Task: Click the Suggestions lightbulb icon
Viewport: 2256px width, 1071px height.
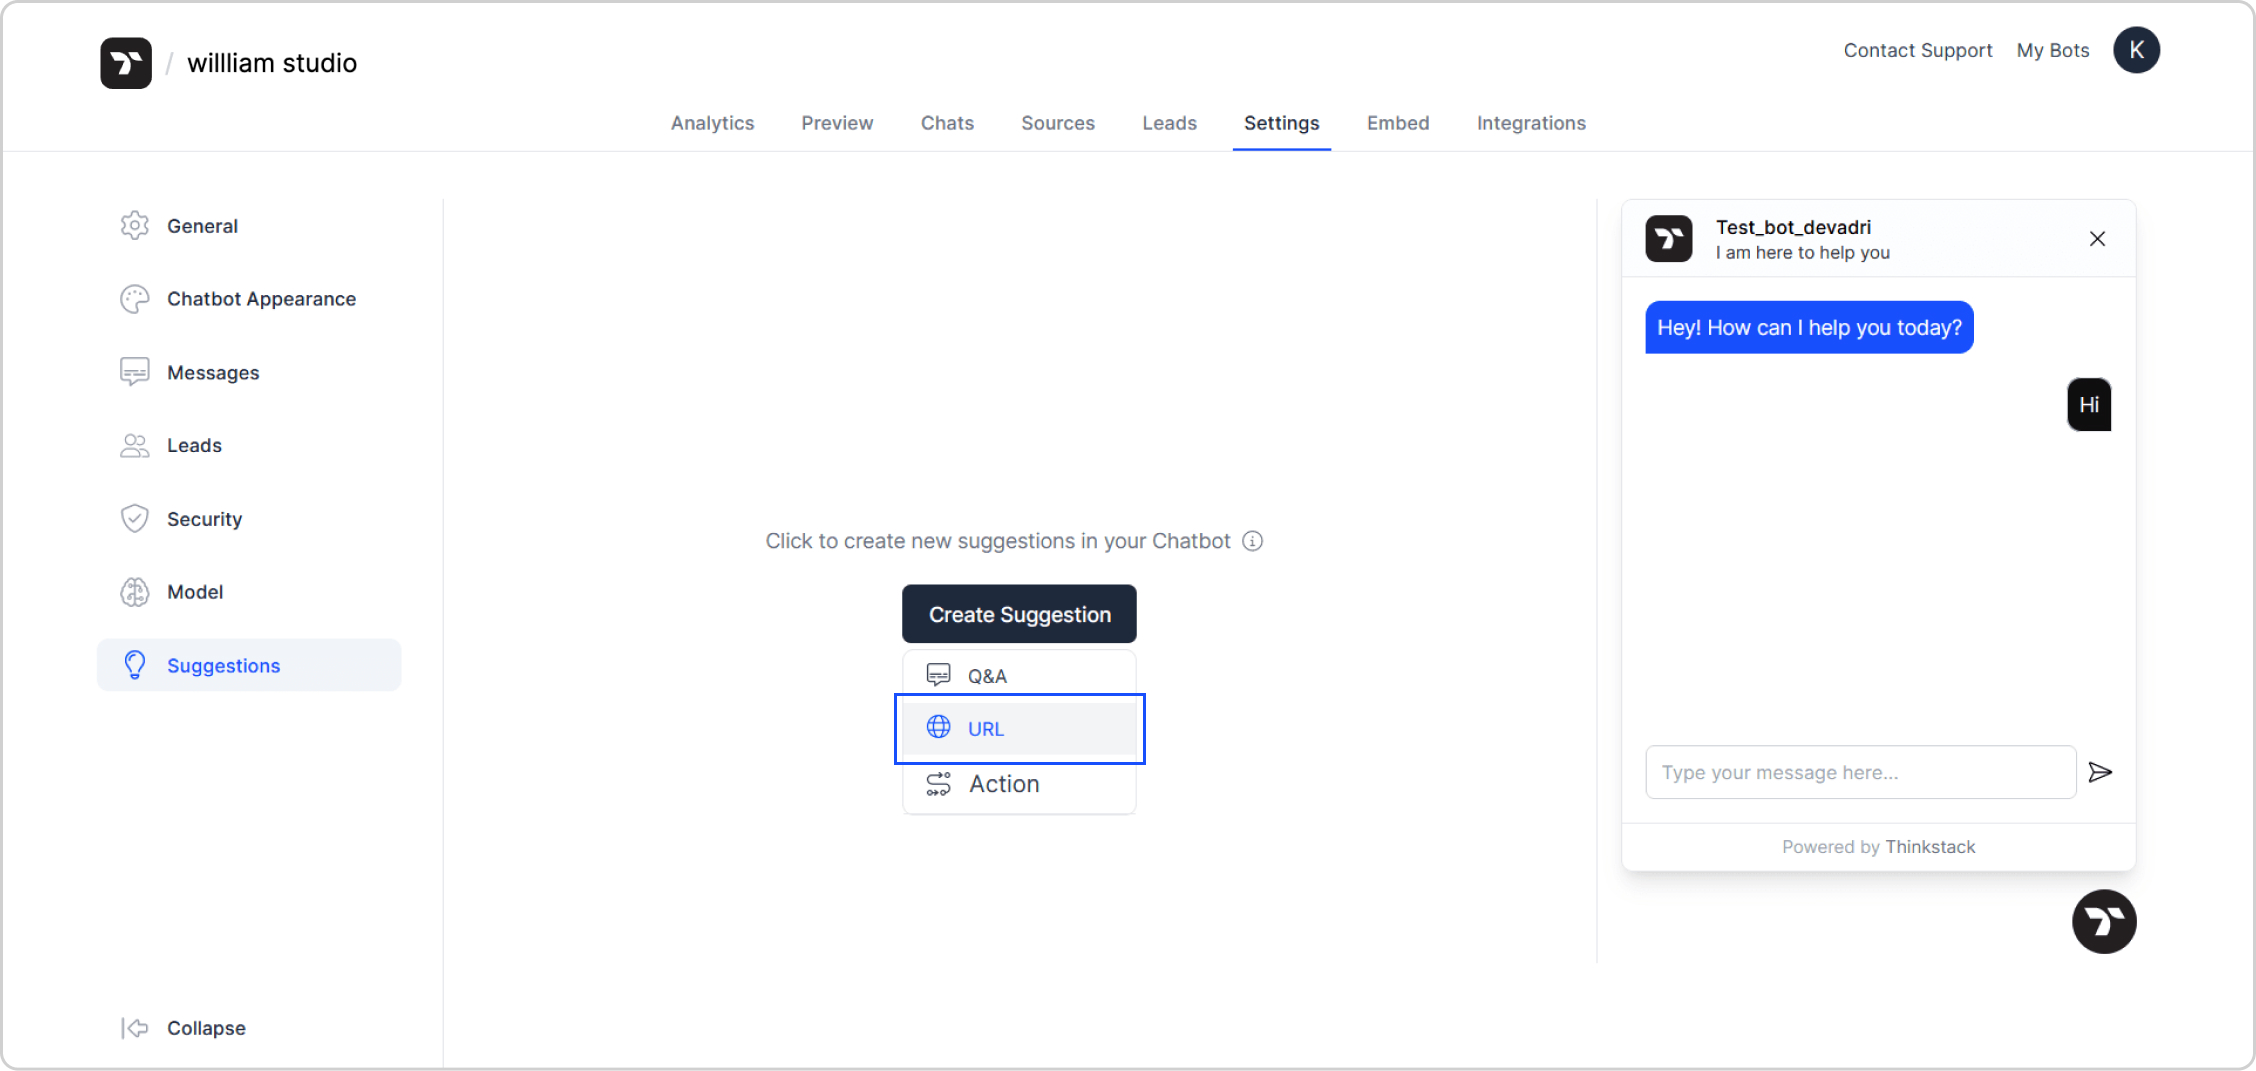Action: (135, 665)
